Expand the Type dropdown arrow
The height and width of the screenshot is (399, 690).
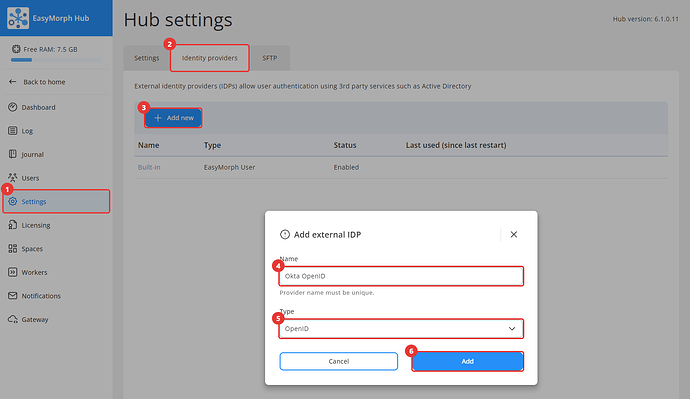coord(512,329)
